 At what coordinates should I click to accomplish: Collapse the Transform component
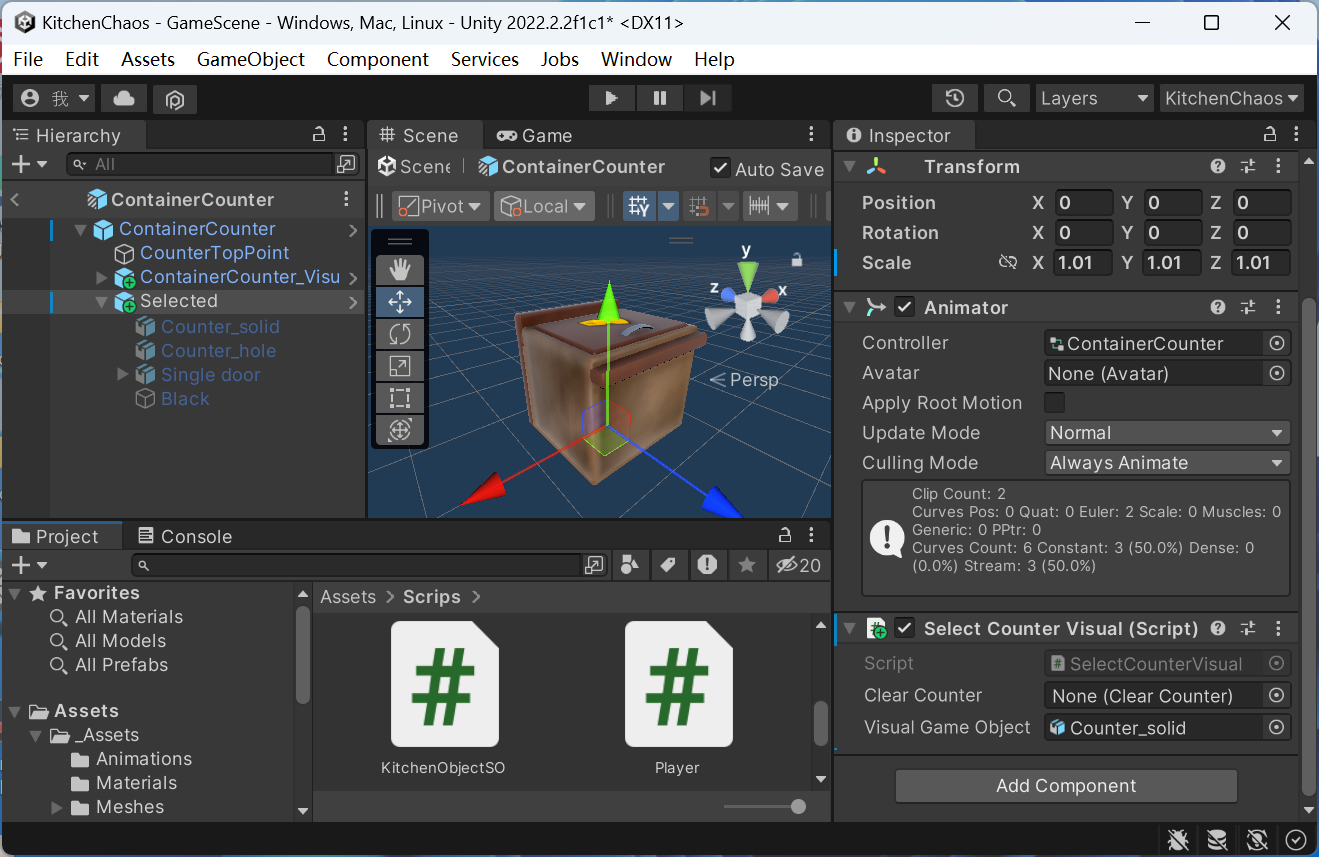click(x=849, y=167)
